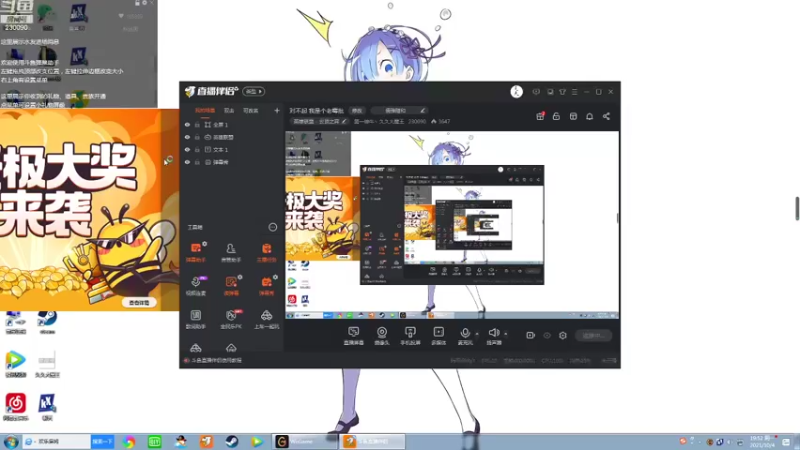Toggle visibility of the 文本 1 source
The image size is (800, 450).
[187, 149]
